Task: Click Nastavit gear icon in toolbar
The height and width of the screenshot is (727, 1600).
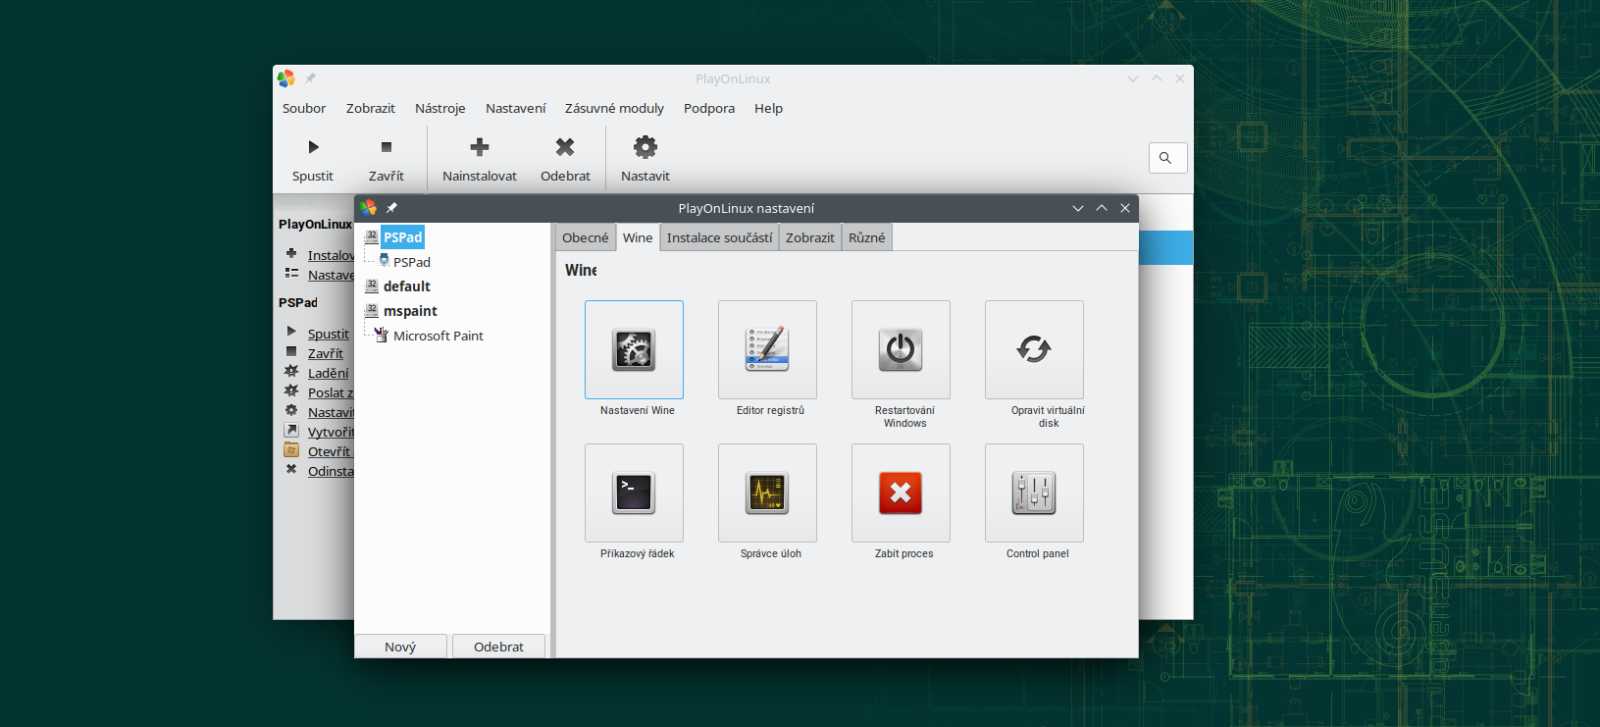Action: (x=645, y=147)
